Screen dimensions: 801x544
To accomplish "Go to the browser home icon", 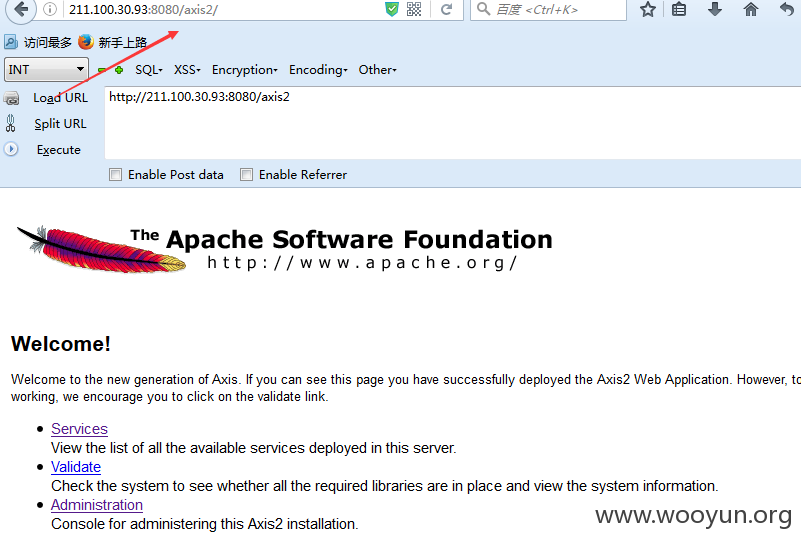I will (x=750, y=9).
